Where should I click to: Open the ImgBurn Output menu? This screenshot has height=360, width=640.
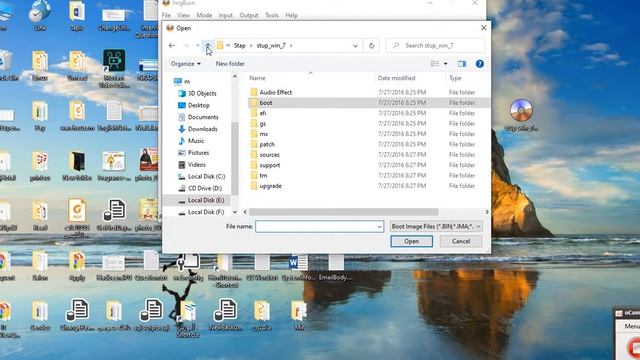(x=249, y=15)
